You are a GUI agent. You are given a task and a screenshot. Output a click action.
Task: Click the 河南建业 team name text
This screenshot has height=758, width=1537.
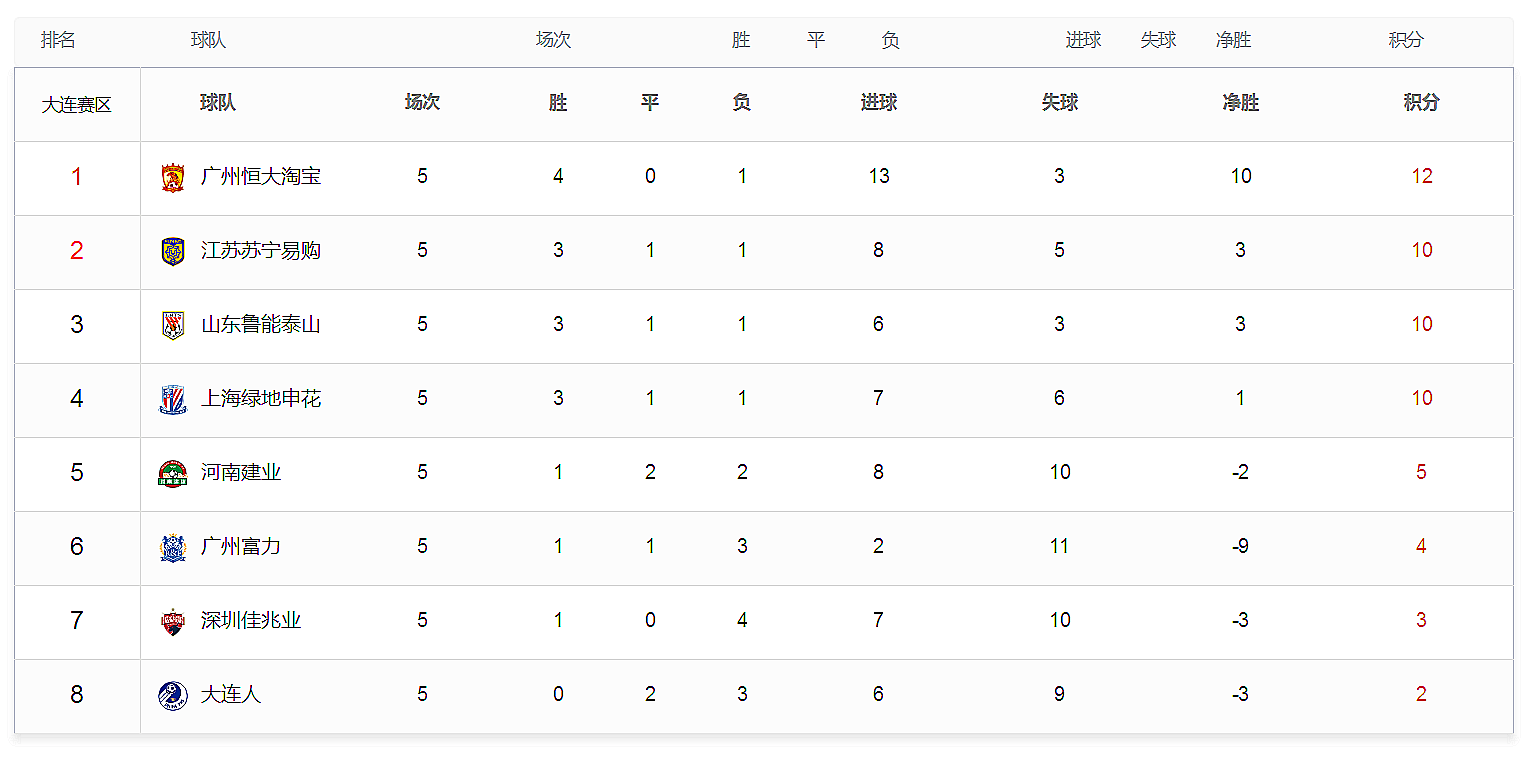click(241, 473)
